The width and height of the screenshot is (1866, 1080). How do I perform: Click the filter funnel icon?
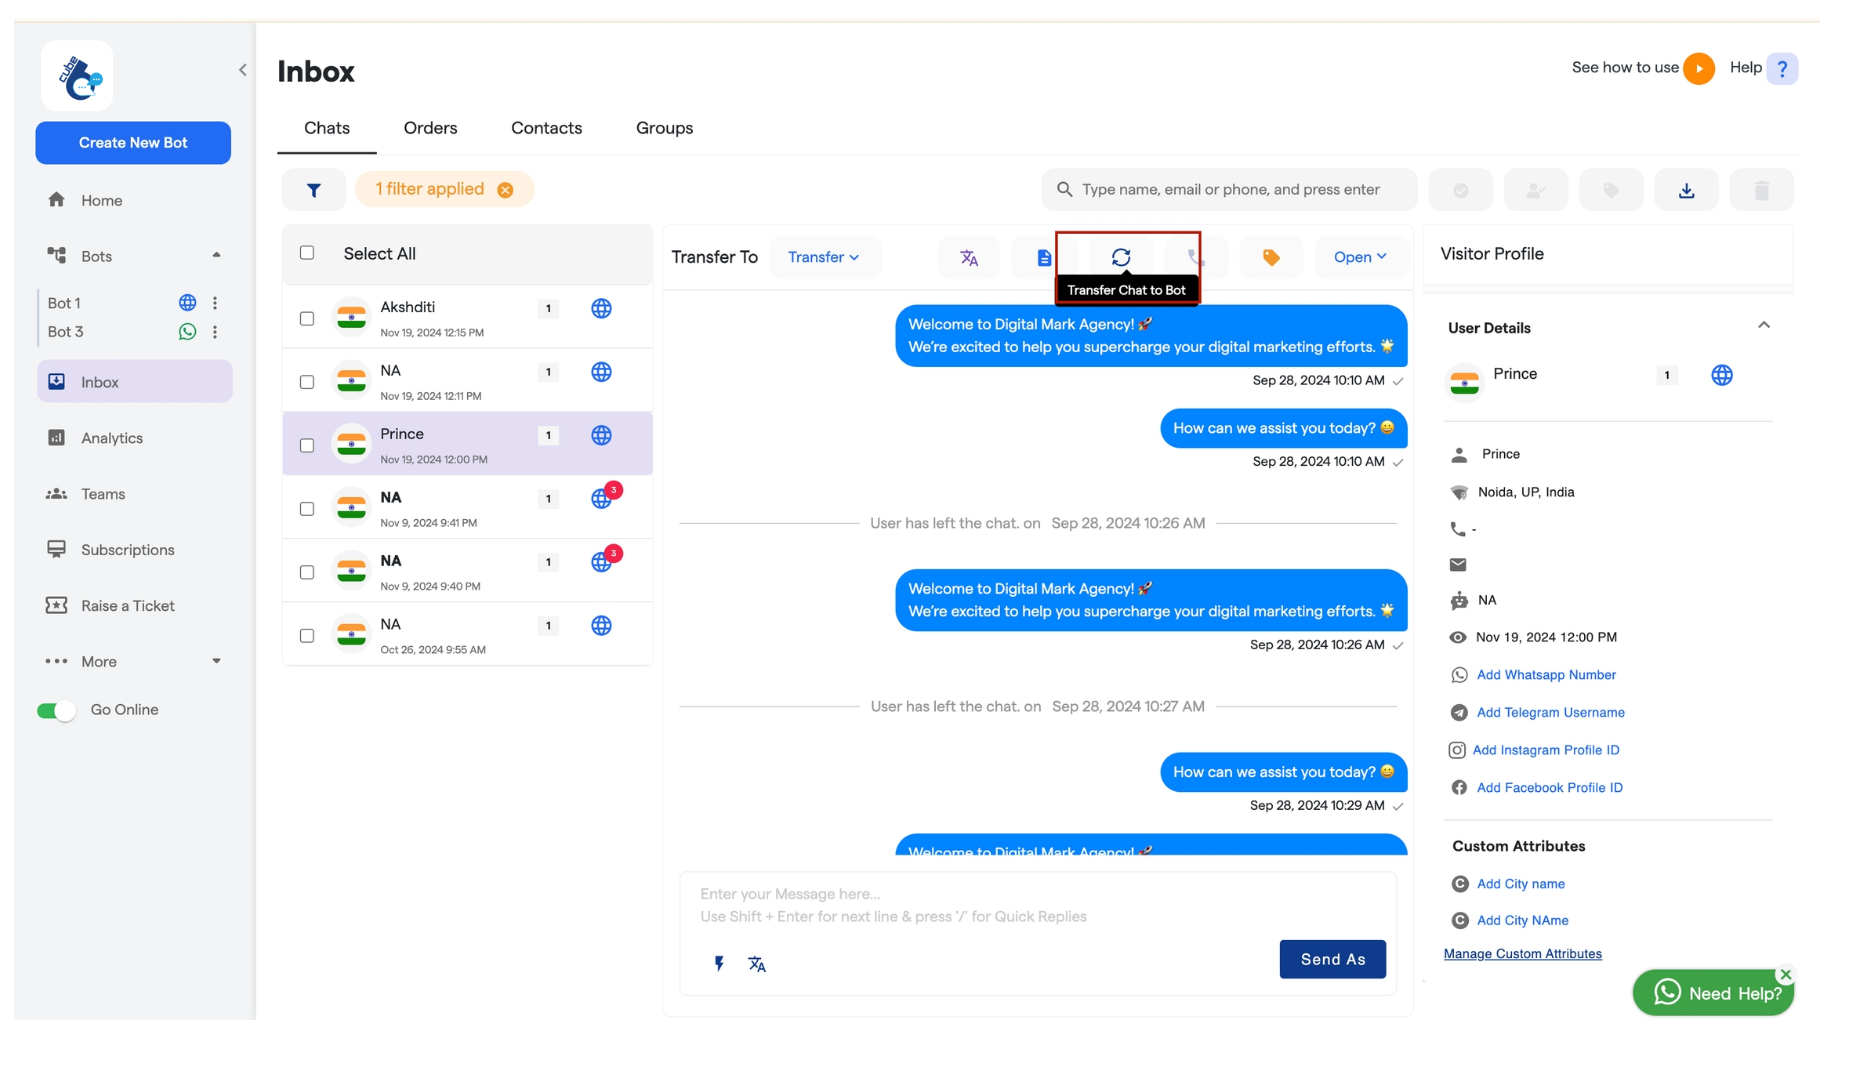[x=313, y=190]
